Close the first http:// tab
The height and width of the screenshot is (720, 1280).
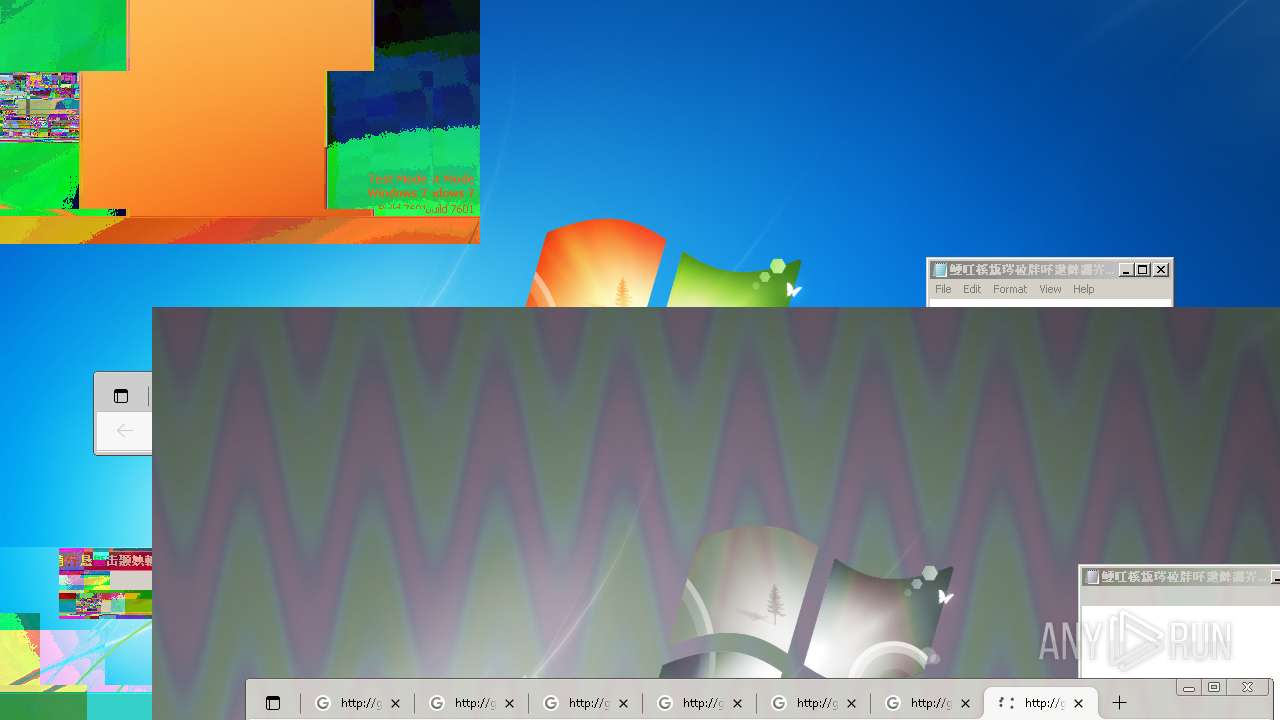pyautogui.click(x=395, y=704)
